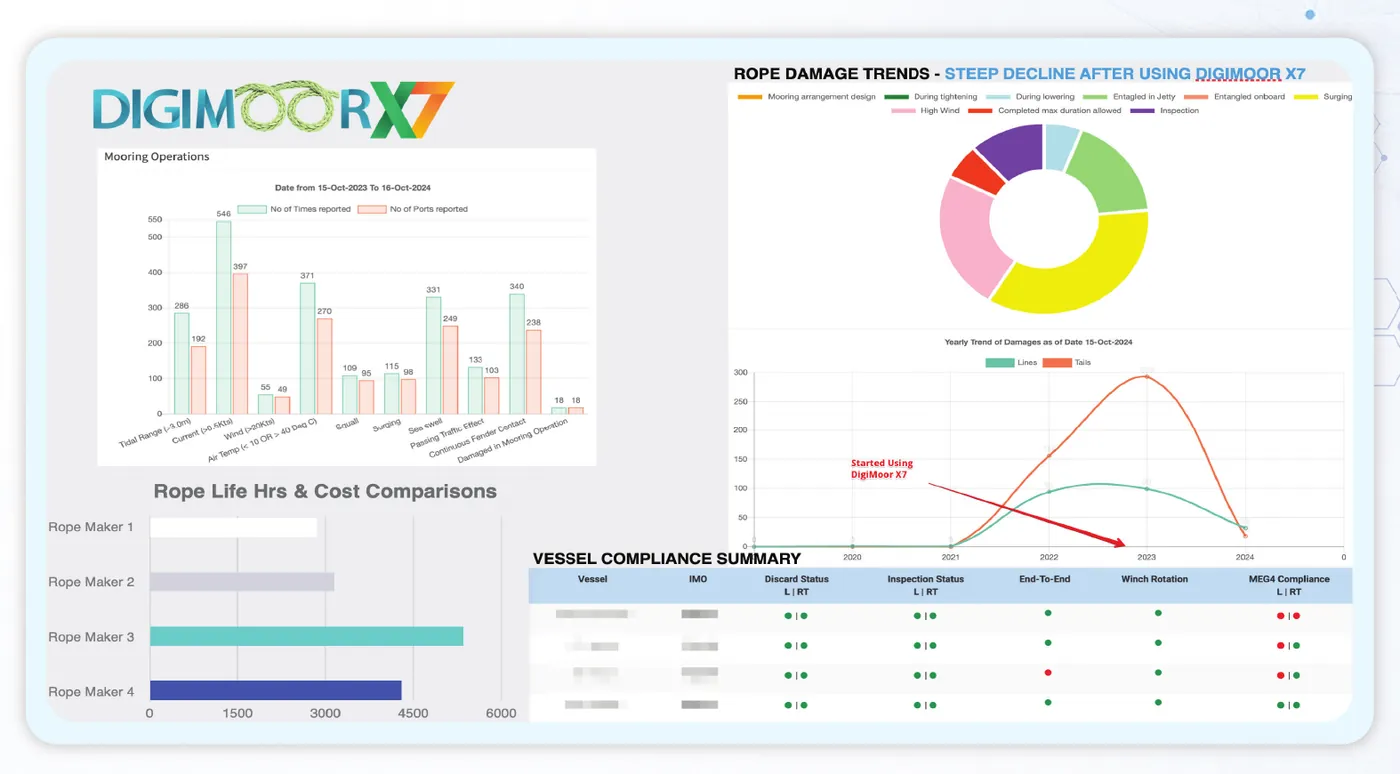
Task: Hide the 'Tails' series in yearly trend
Action: [1066, 363]
